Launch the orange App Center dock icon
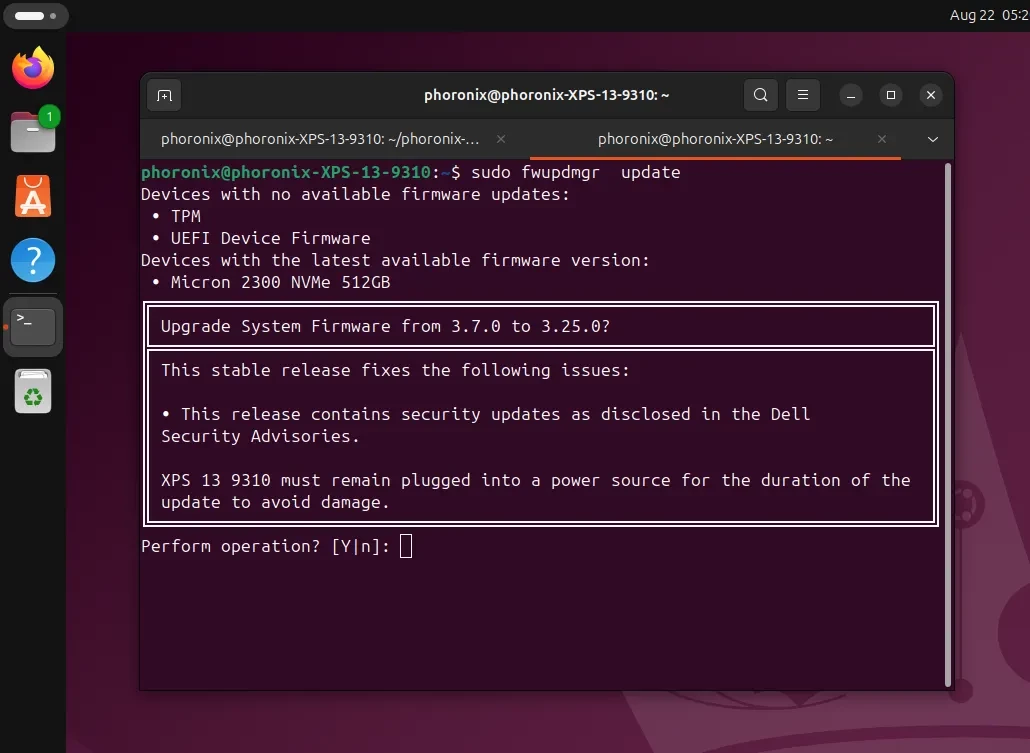Image resolution: width=1030 pixels, height=753 pixels. [x=33, y=196]
